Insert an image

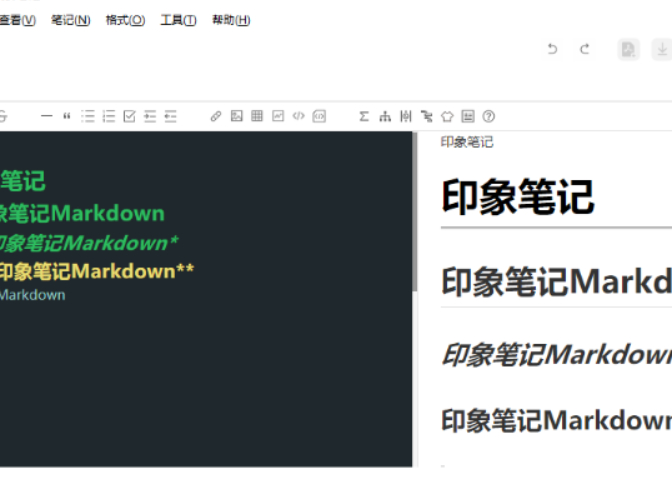point(237,116)
